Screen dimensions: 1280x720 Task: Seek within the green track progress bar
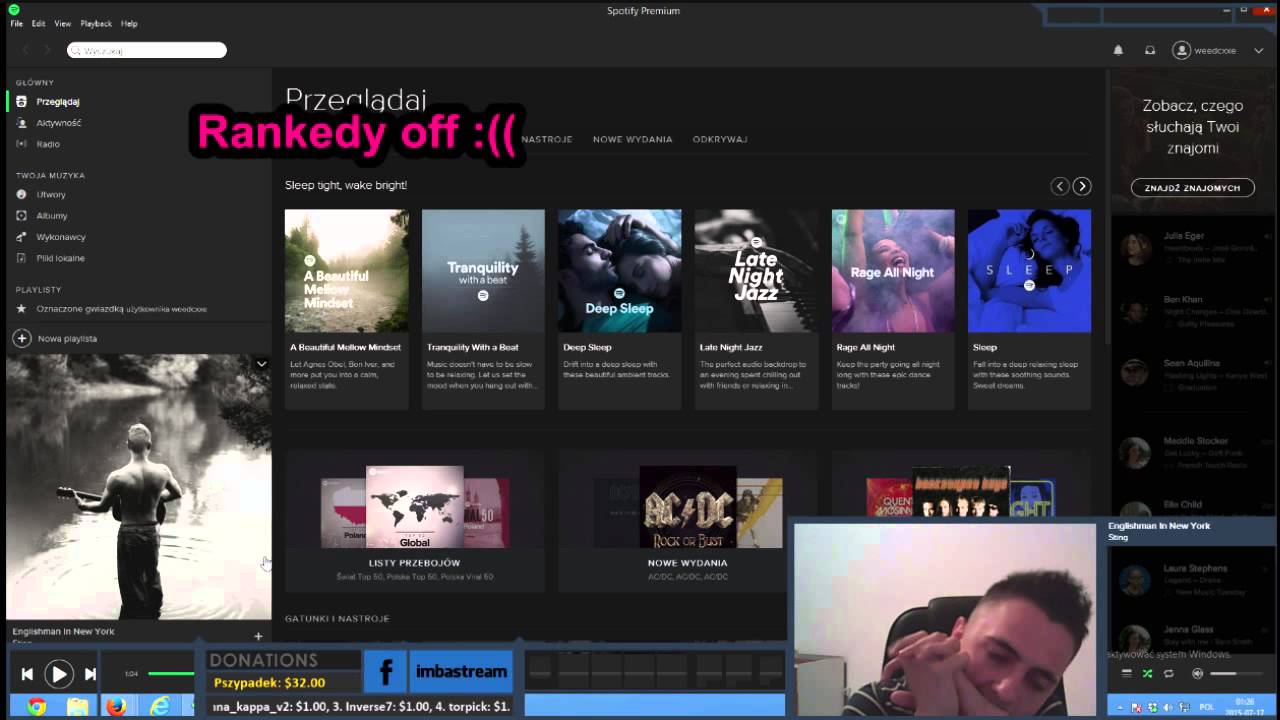click(x=171, y=674)
